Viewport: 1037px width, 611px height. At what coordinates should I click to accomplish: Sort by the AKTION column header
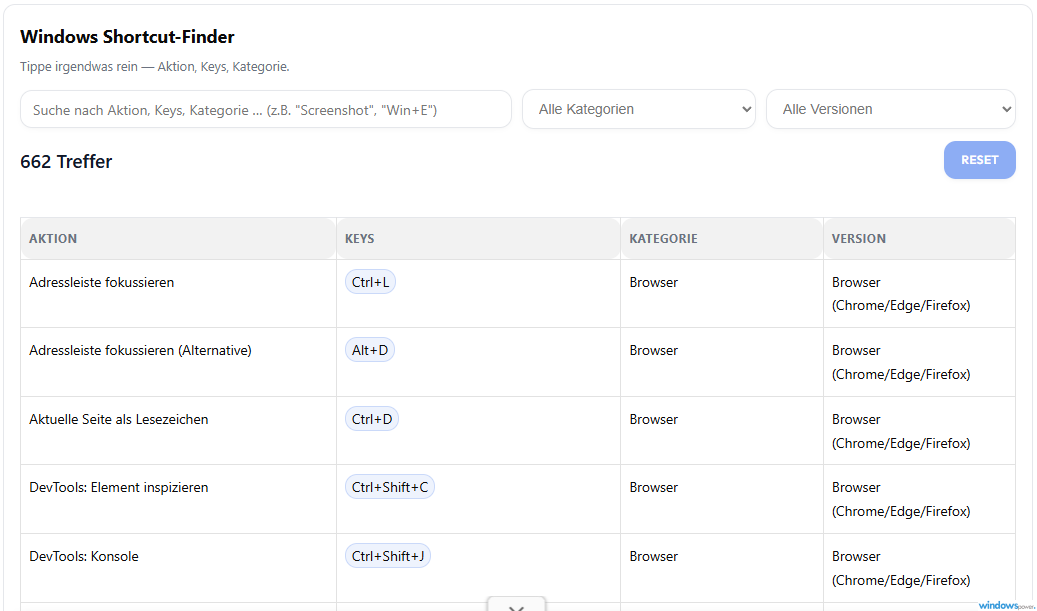click(x=53, y=239)
